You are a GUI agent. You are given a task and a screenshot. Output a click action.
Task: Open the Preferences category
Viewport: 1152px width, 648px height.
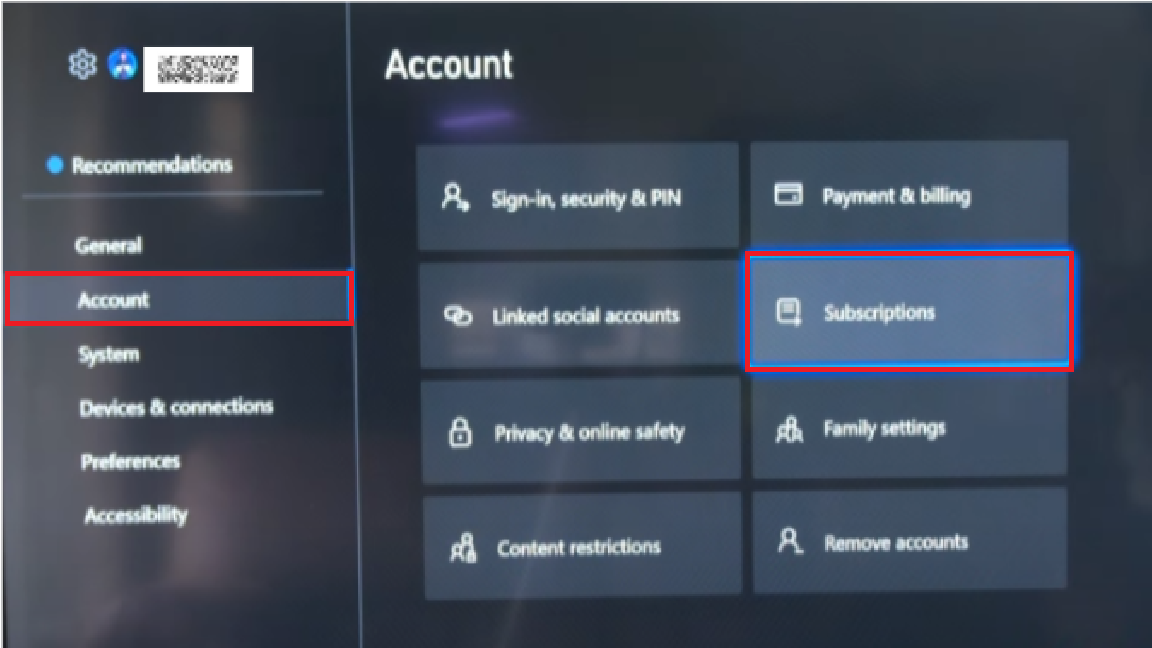click(130, 461)
